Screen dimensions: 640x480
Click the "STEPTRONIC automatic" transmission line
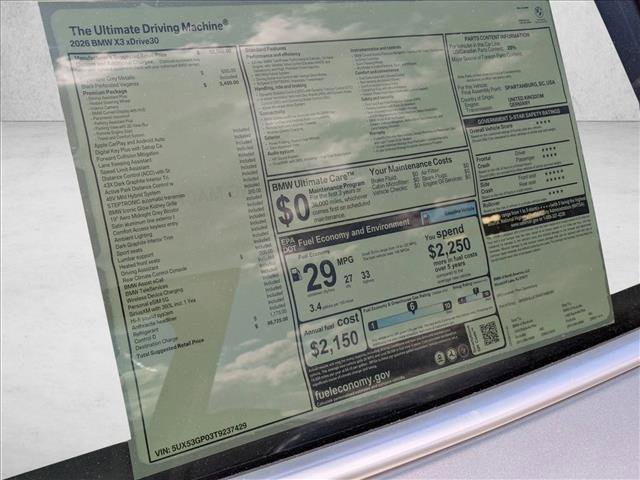(x=146, y=200)
